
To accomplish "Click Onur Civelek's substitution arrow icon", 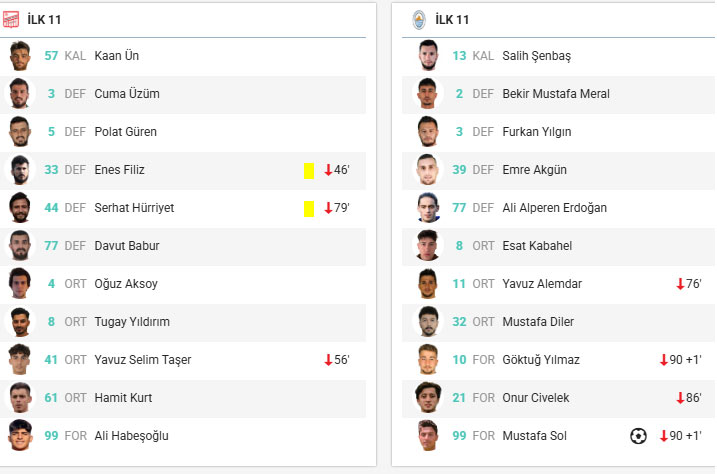I will 680,398.
